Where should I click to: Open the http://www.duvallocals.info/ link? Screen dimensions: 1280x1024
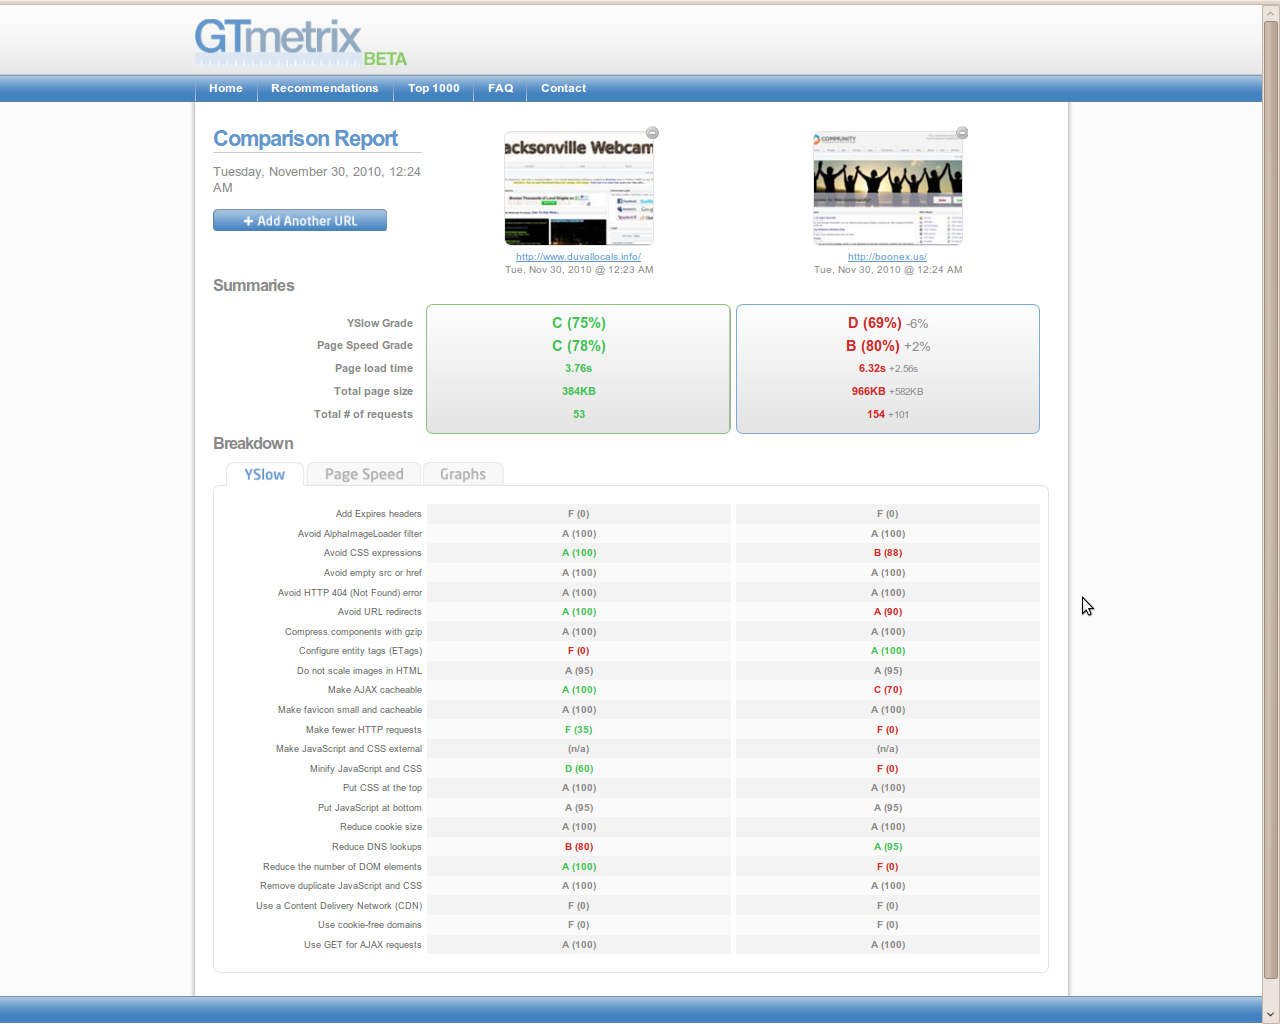click(x=579, y=257)
